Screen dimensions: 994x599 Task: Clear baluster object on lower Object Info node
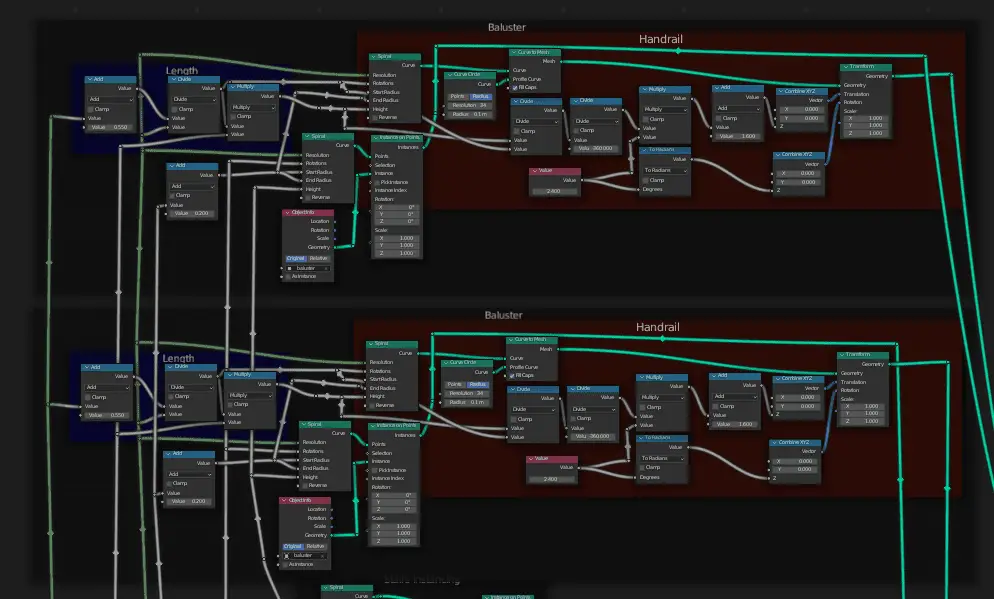point(323,555)
